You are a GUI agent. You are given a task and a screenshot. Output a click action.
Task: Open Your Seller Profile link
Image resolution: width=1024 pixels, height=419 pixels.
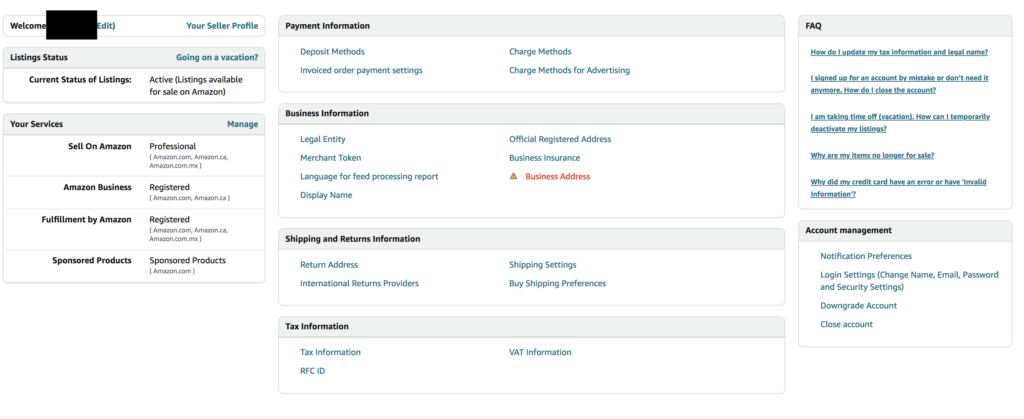(222, 26)
